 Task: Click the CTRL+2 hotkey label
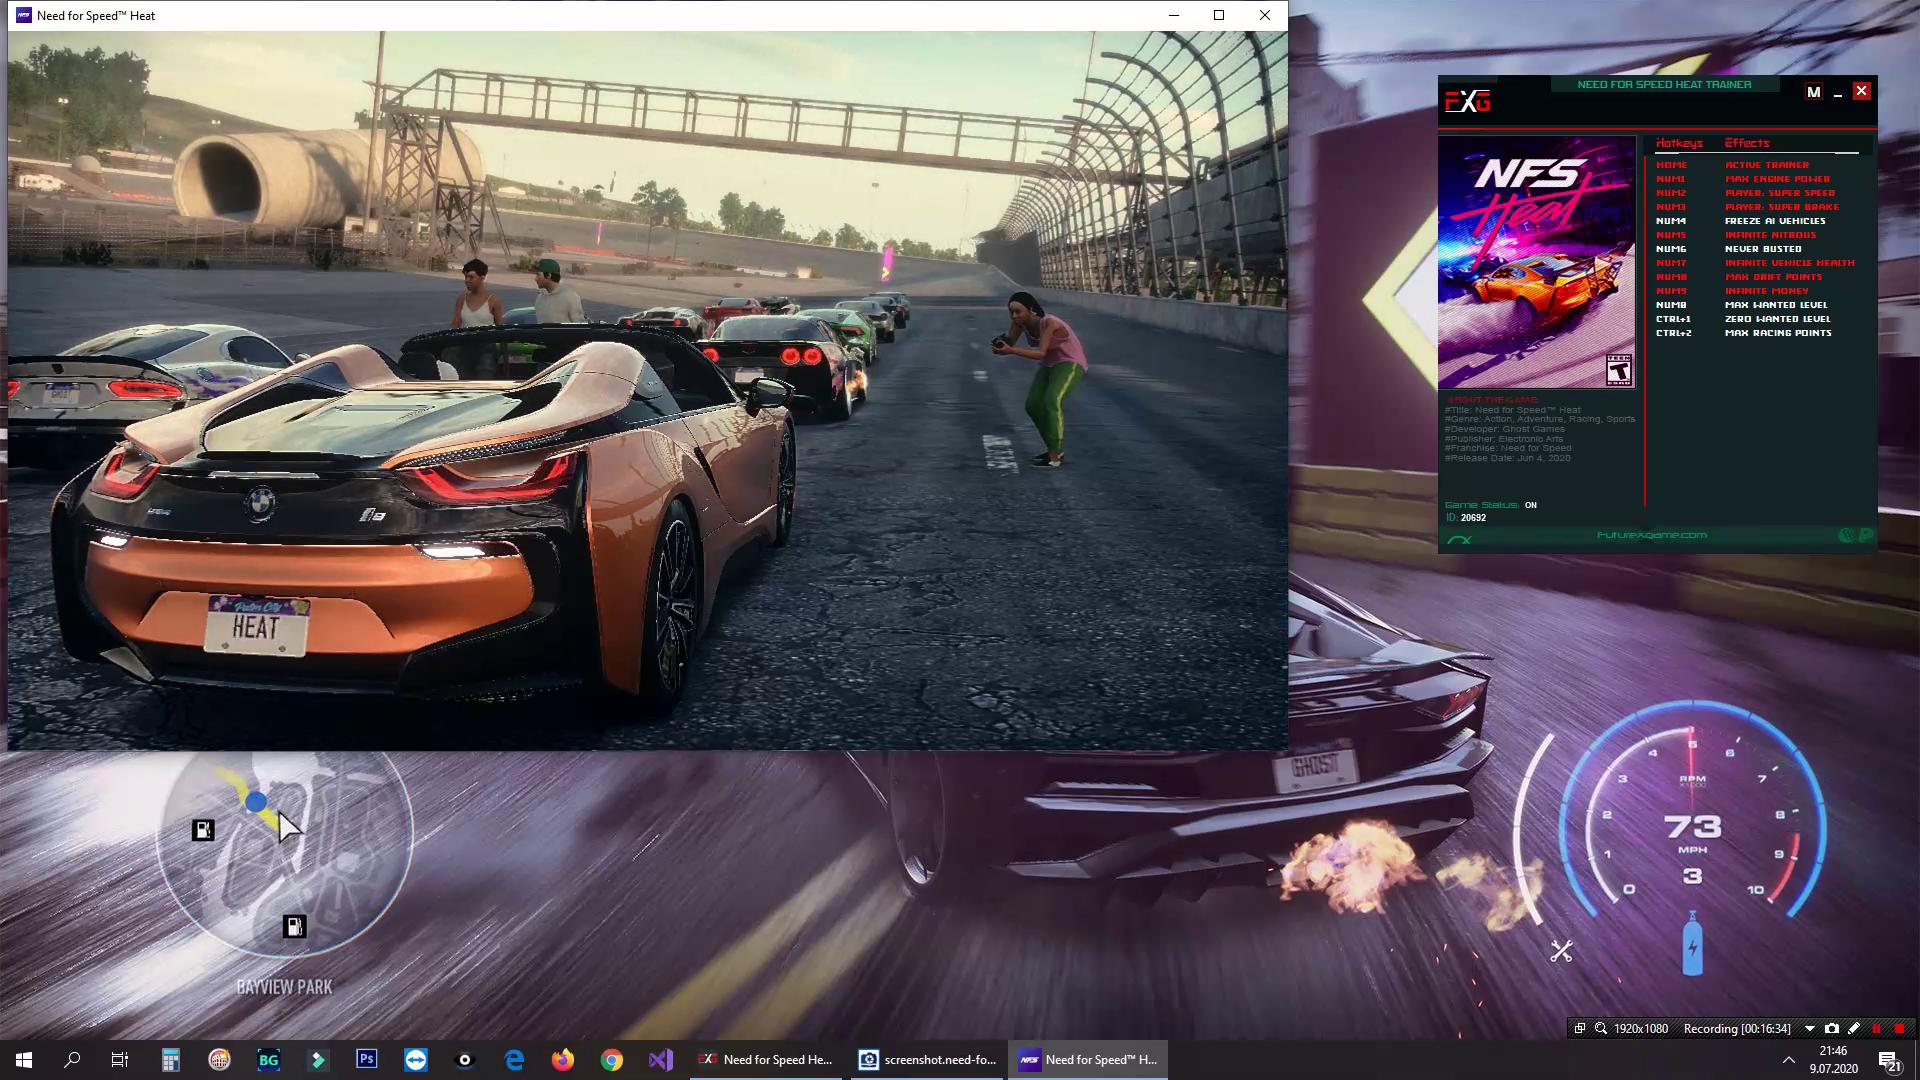[x=1674, y=333]
